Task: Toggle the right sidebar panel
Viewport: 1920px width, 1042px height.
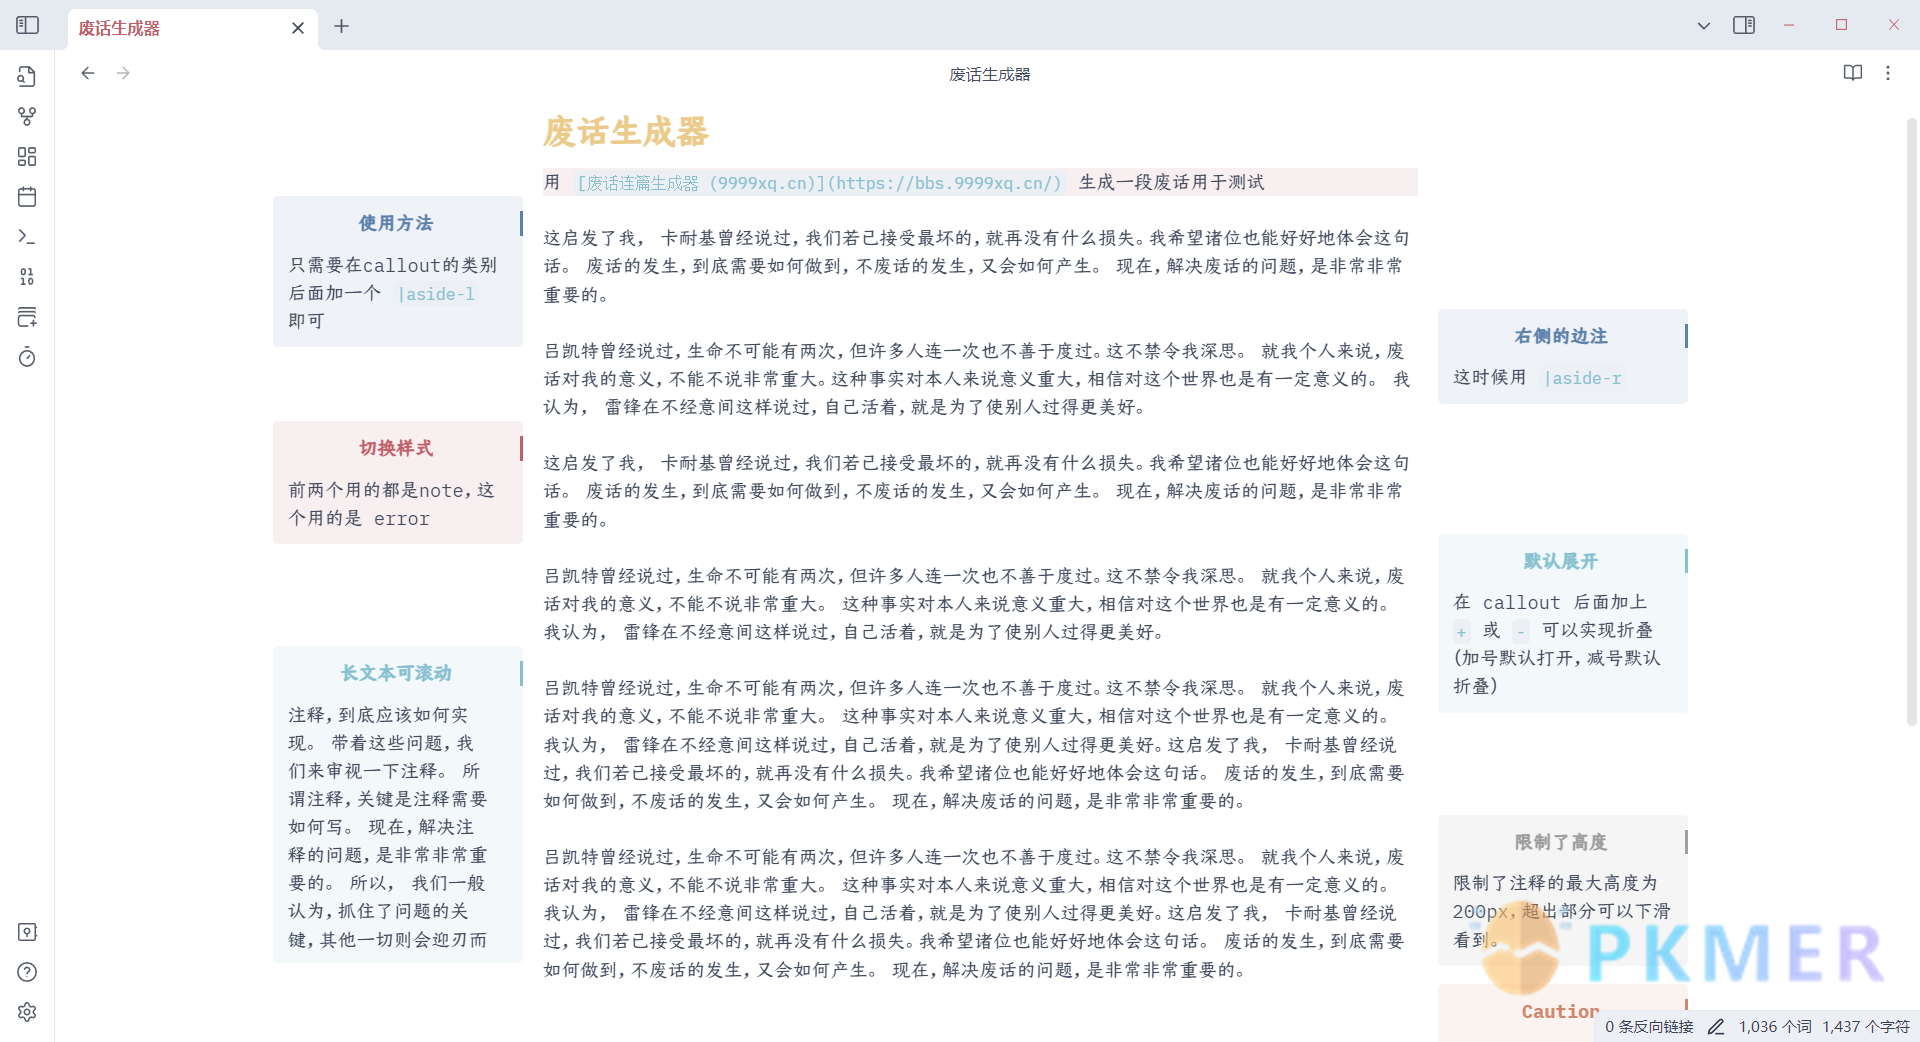Action: pyautogui.click(x=1744, y=25)
